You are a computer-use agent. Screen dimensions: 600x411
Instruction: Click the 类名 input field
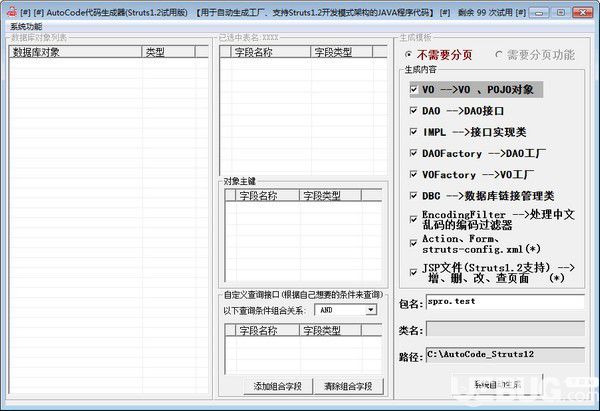pos(505,329)
